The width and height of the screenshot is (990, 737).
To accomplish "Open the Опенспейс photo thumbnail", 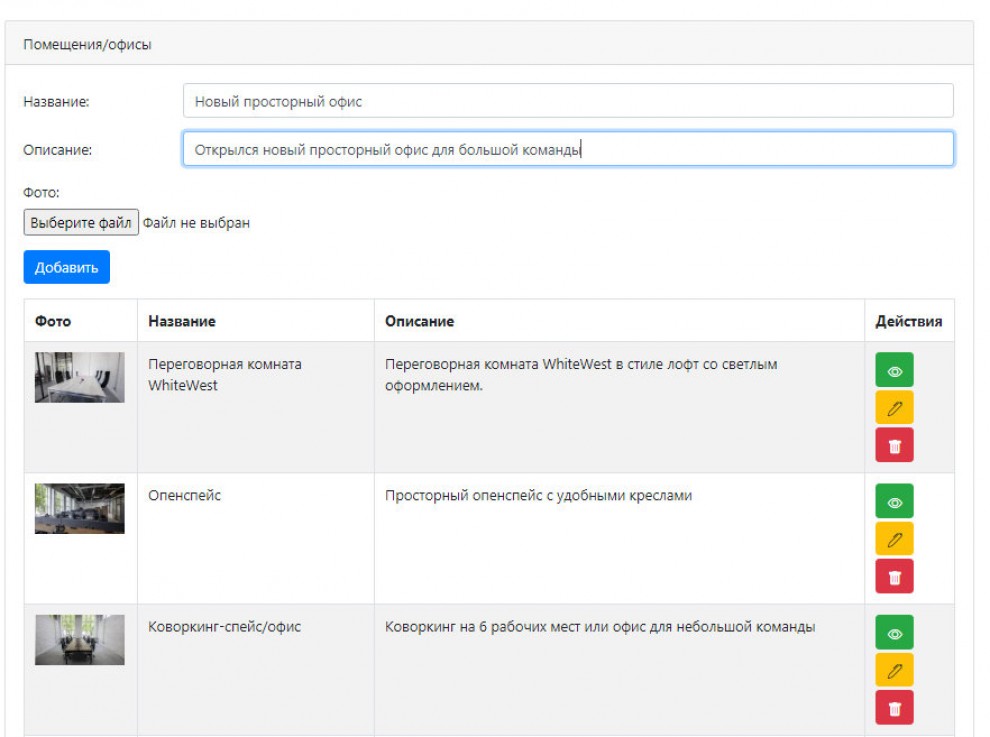I will pos(80,508).
